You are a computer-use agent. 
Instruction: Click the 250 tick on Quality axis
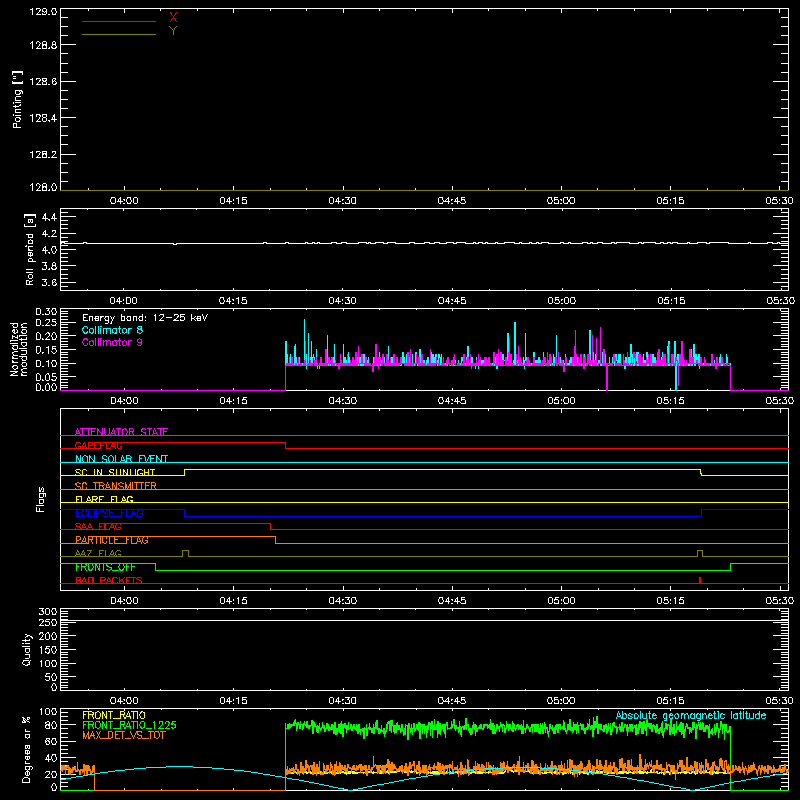(48, 622)
